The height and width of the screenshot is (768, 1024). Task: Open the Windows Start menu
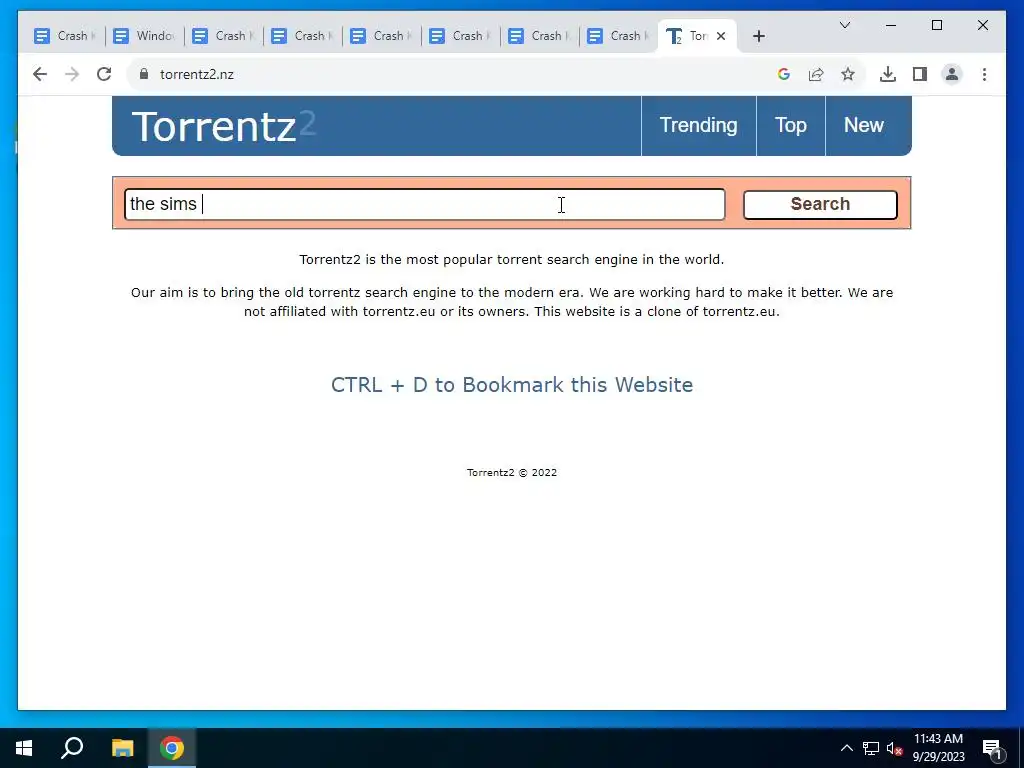[x=24, y=748]
